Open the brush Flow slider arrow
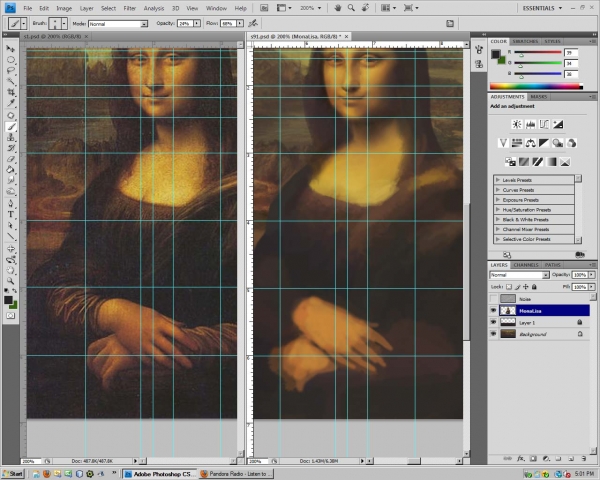600x480 pixels. 240,24
